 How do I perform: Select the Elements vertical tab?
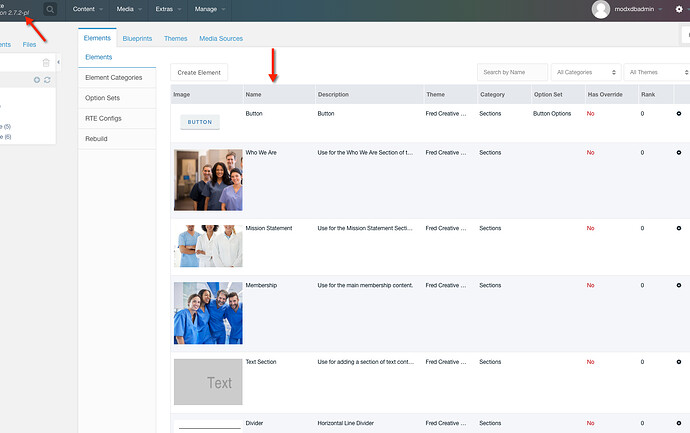pos(117,57)
